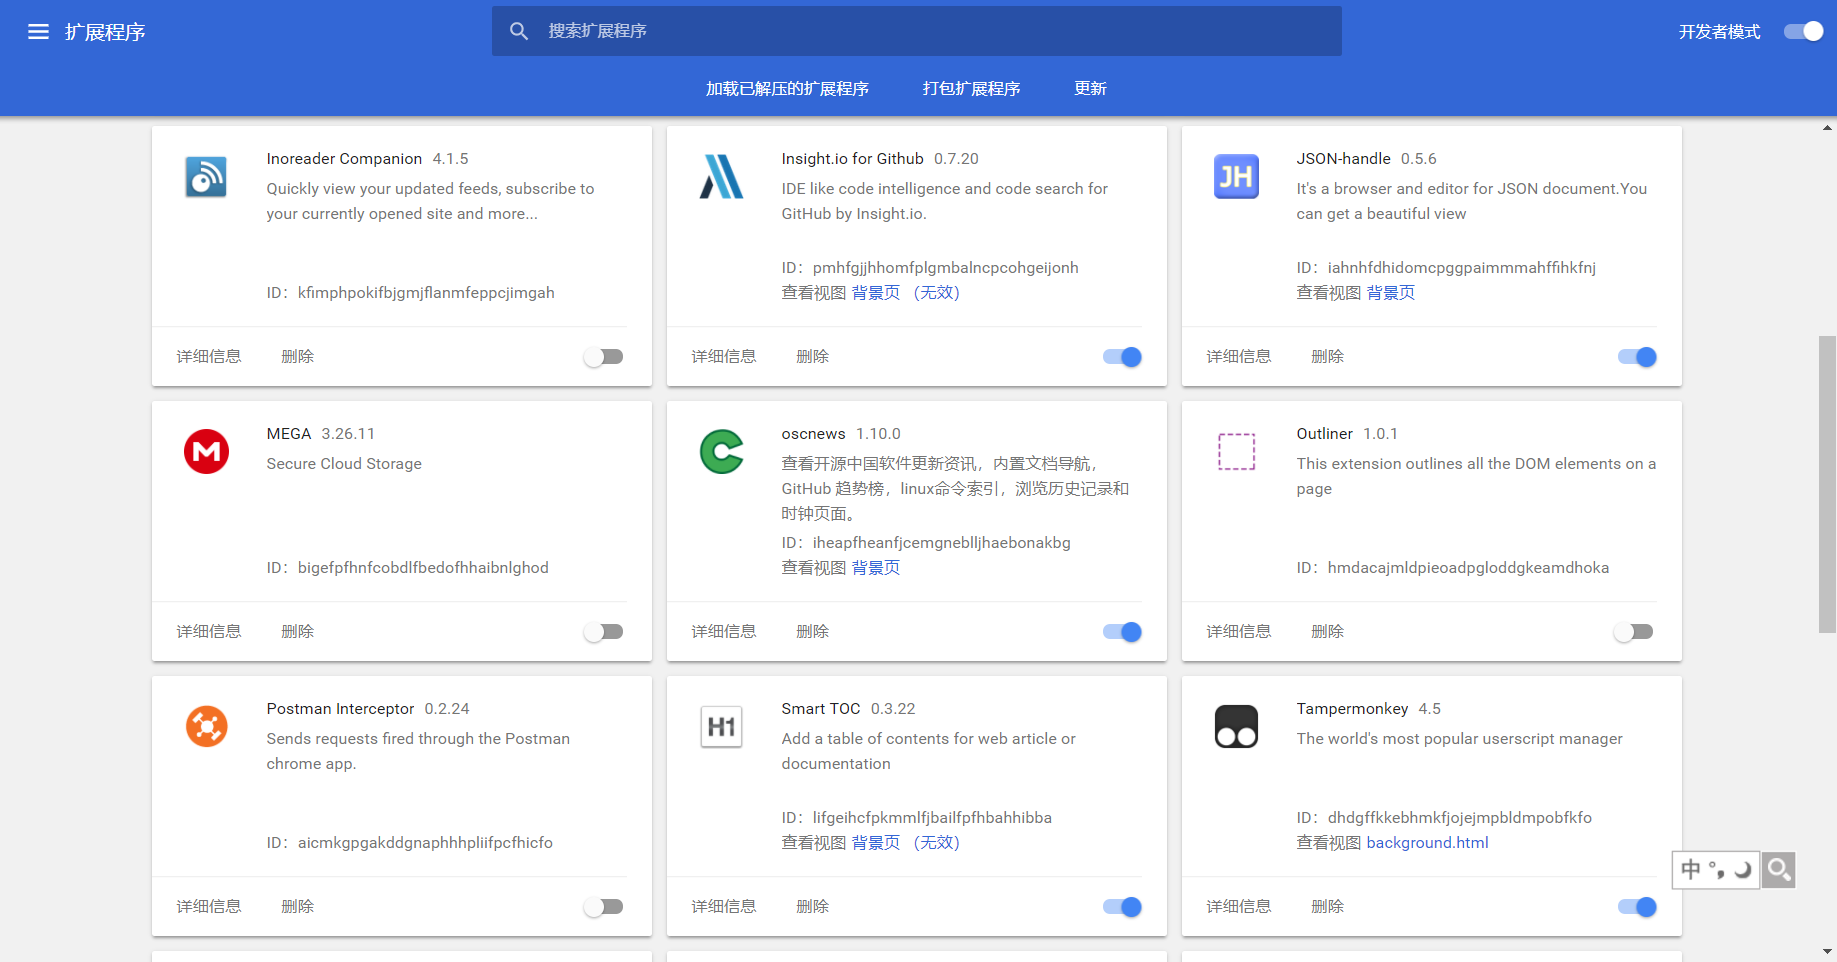Open the hamburger main menu

(38, 32)
